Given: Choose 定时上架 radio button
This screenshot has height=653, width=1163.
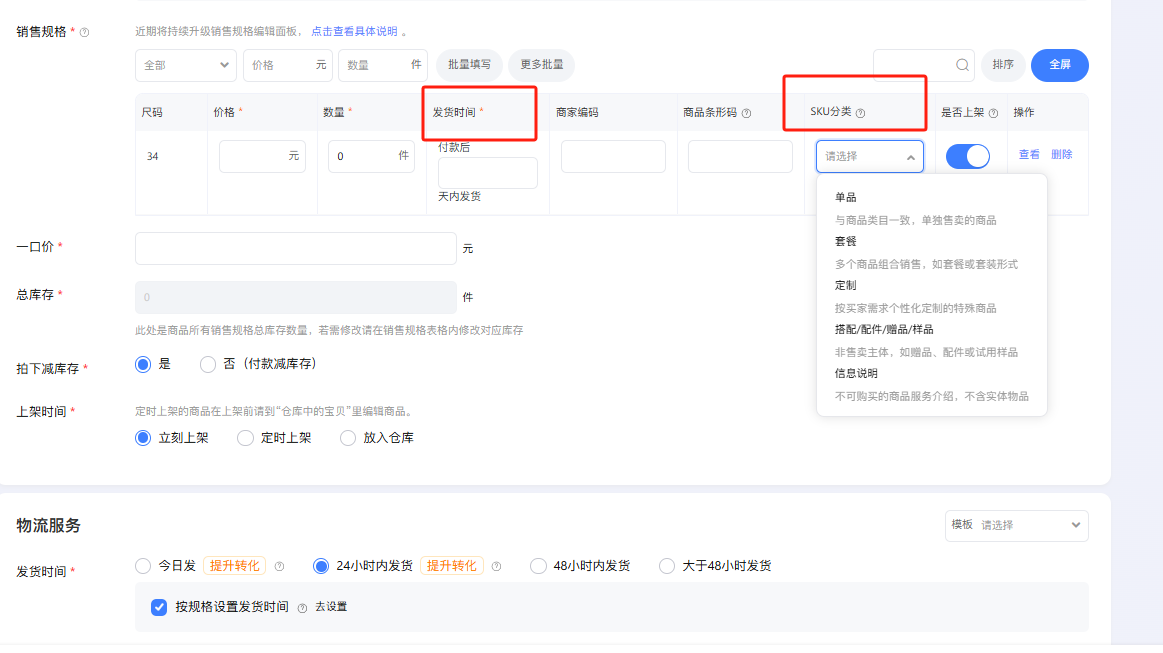Looking at the screenshot, I should pos(246,439).
